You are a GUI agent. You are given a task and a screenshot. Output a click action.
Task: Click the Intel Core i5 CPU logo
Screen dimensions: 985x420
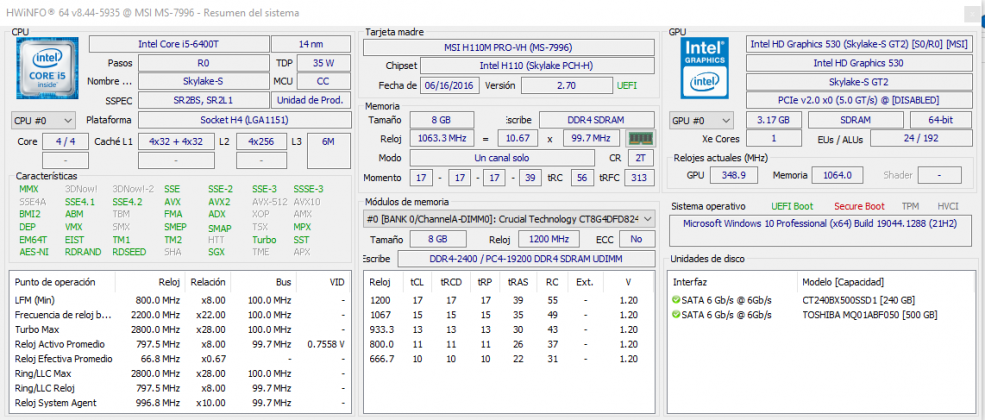point(42,71)
